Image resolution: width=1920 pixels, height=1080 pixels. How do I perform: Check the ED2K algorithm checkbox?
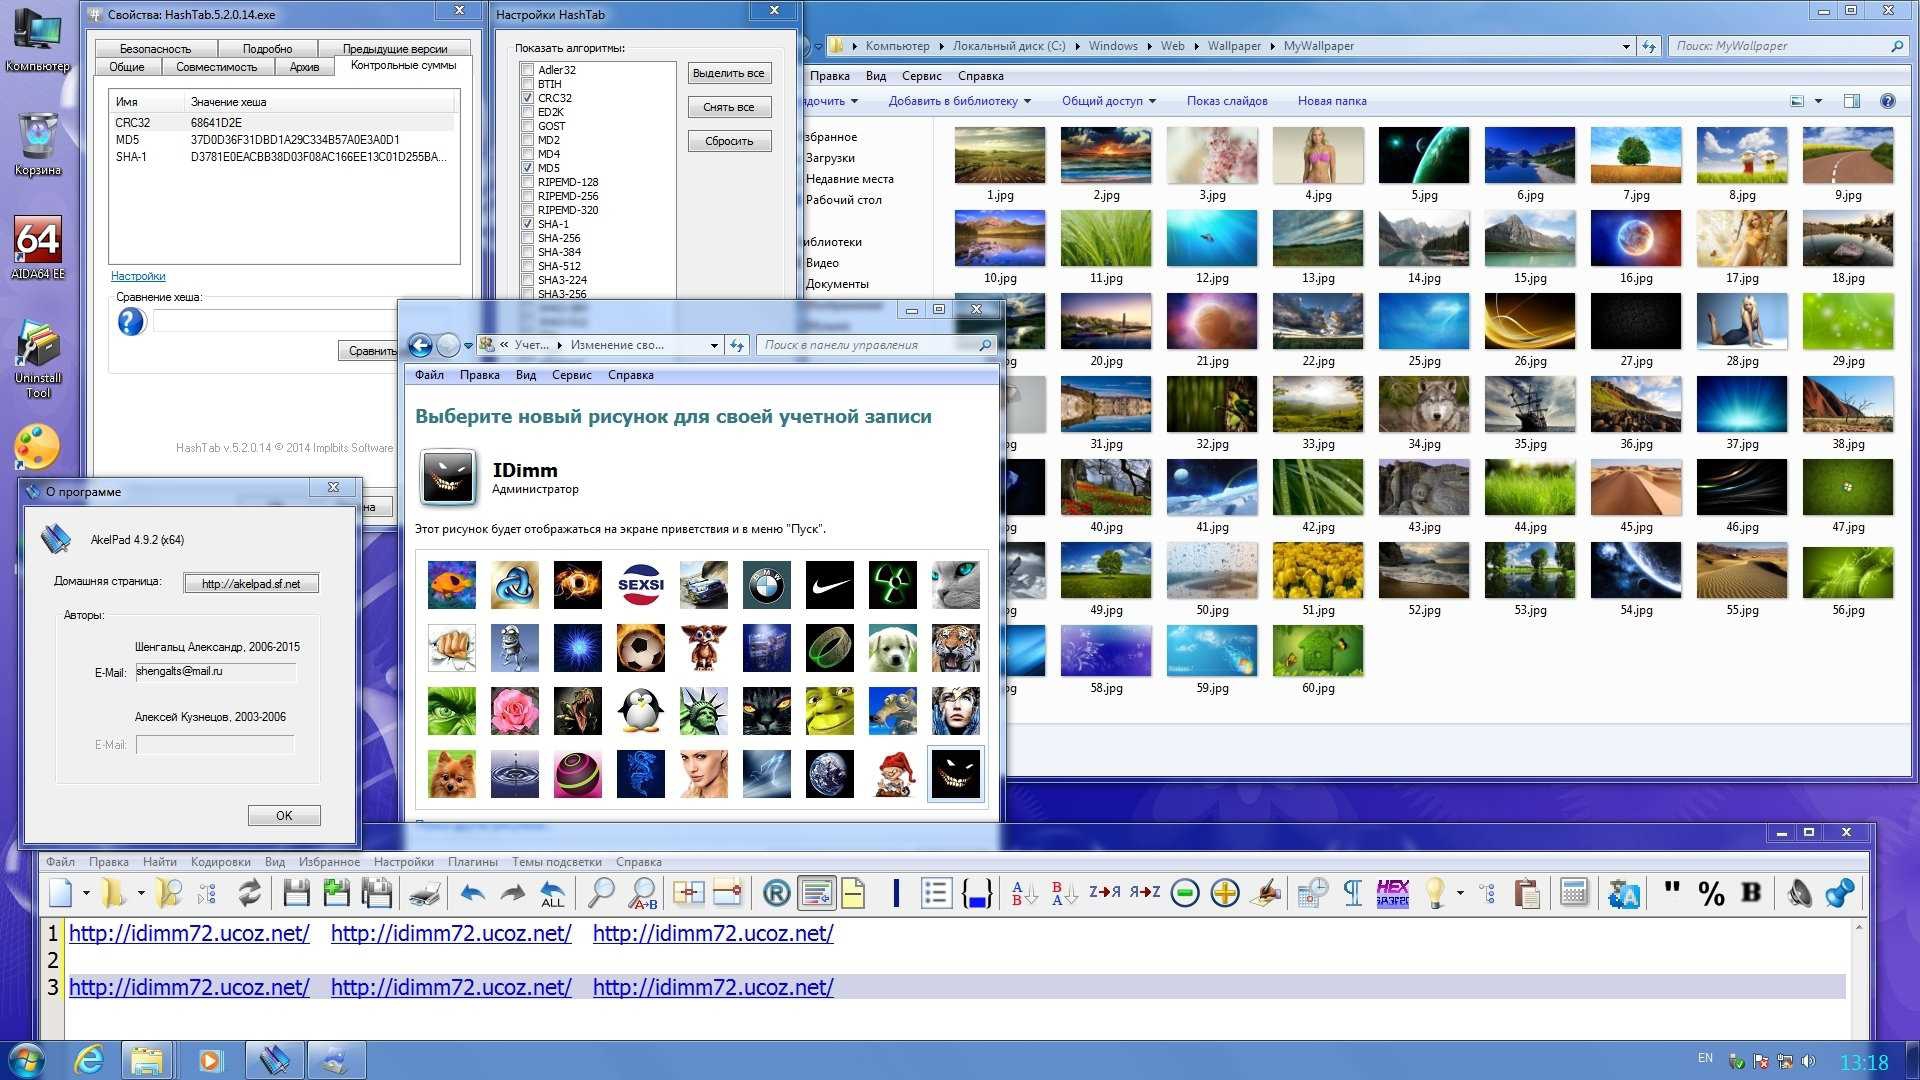click(x=527, y=112)
